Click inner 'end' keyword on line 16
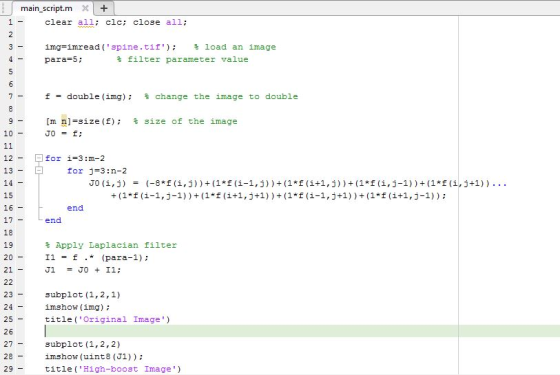 coord(75,208)
